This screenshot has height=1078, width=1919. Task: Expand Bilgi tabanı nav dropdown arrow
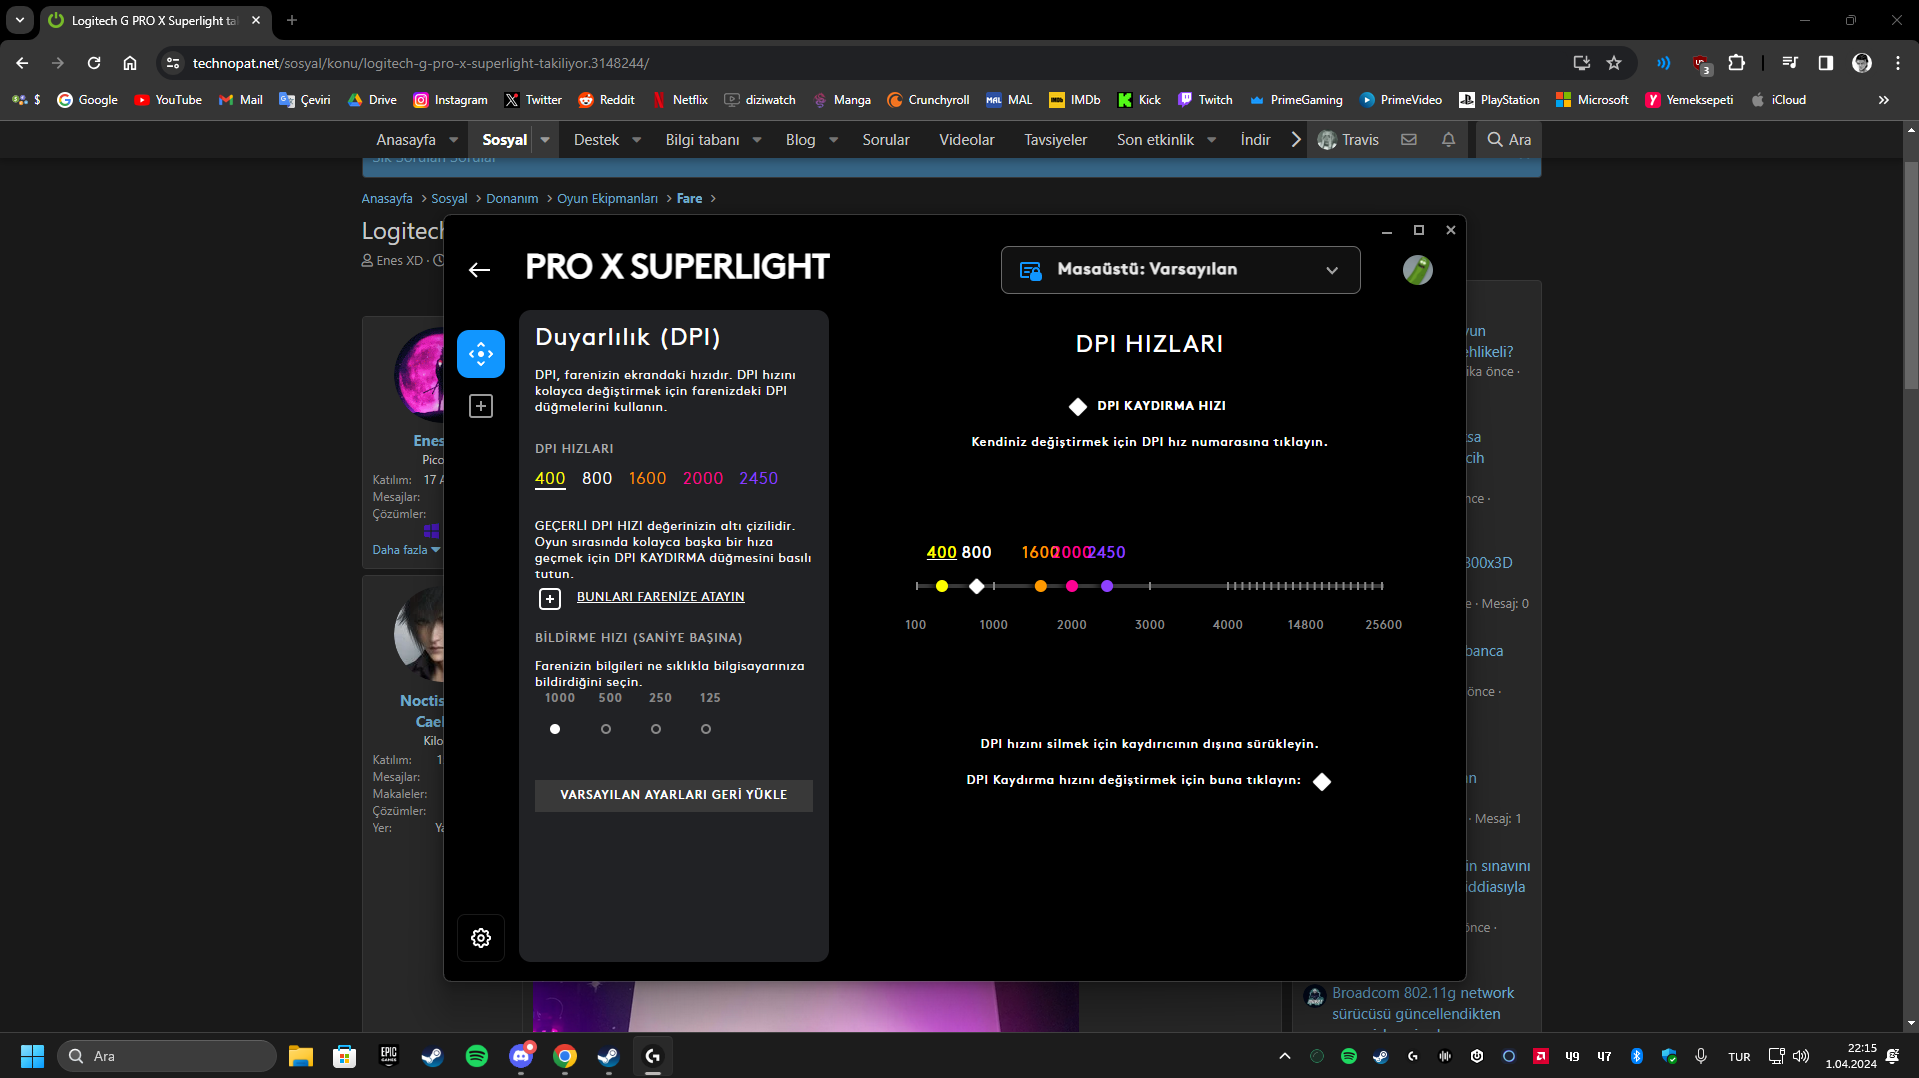(757, 140)
